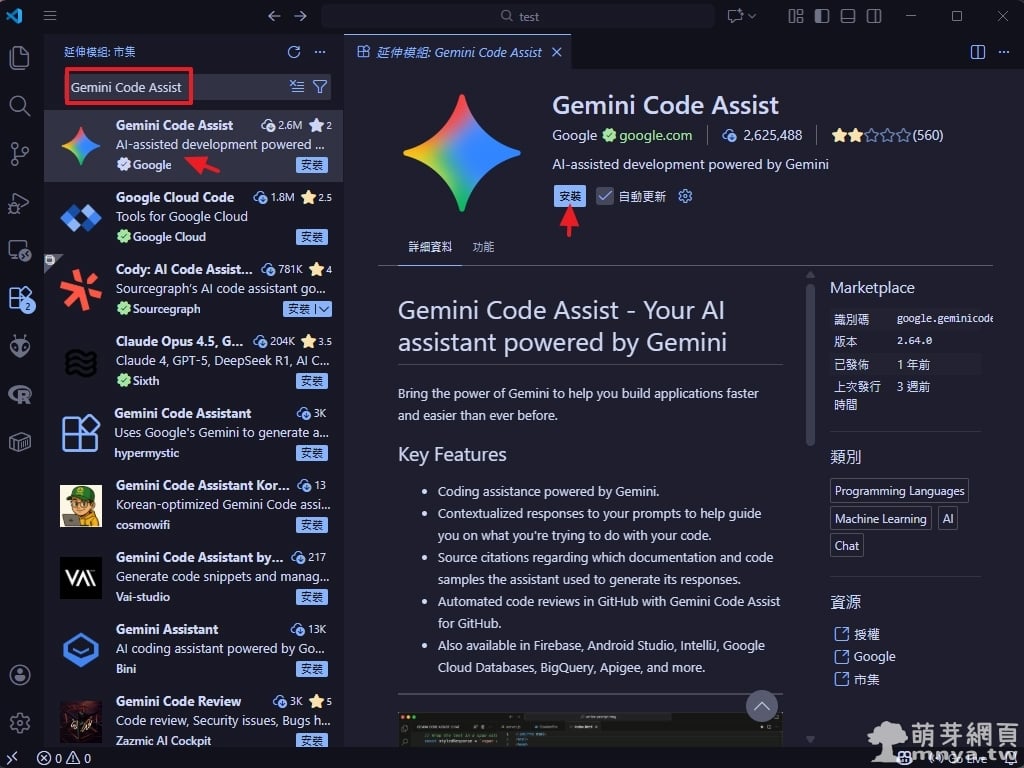Image resolution: width=1024 pixels, height=768 pixels.
Task: Uncheck the 自動更新 checkbox
Action: [605, 197]
